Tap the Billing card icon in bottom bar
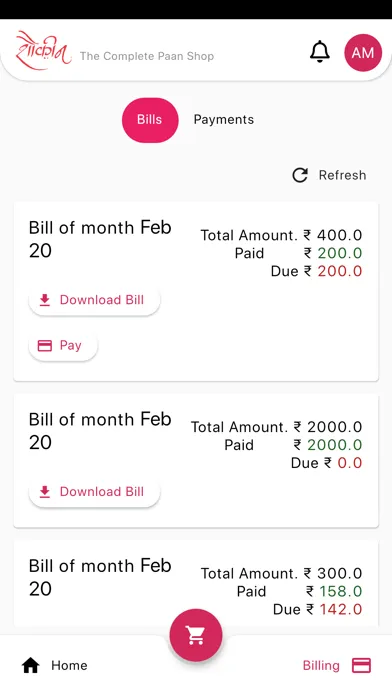 click(361, 665)
